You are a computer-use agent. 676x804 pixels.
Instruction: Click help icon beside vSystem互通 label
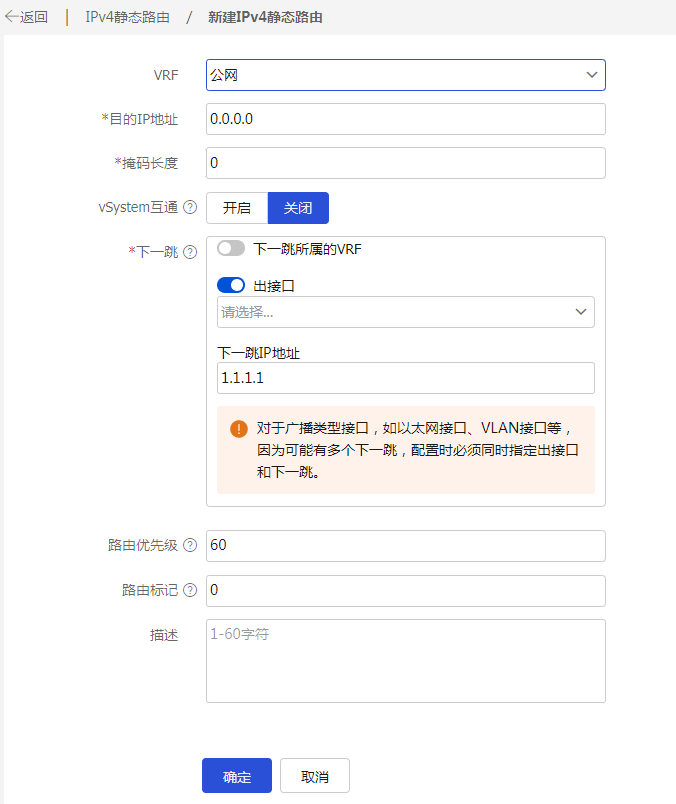pos(190,208)
